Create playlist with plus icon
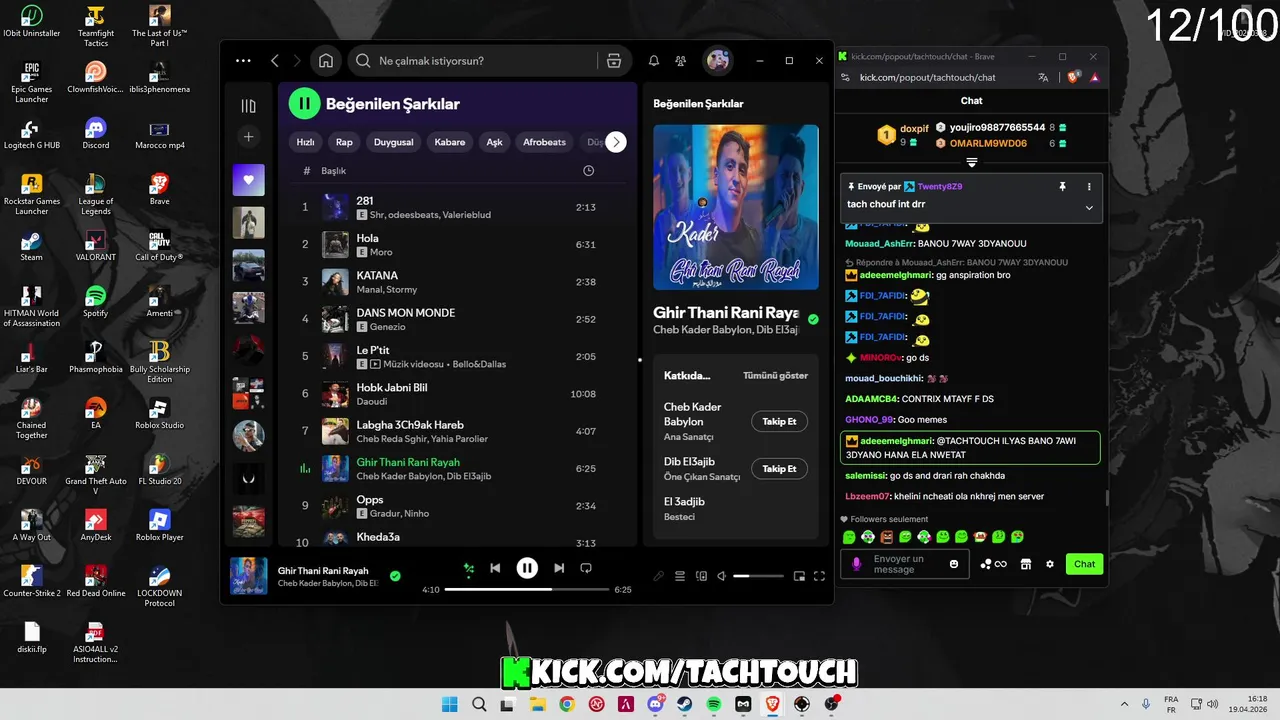The image size is (1280, 720). (249, 137)
